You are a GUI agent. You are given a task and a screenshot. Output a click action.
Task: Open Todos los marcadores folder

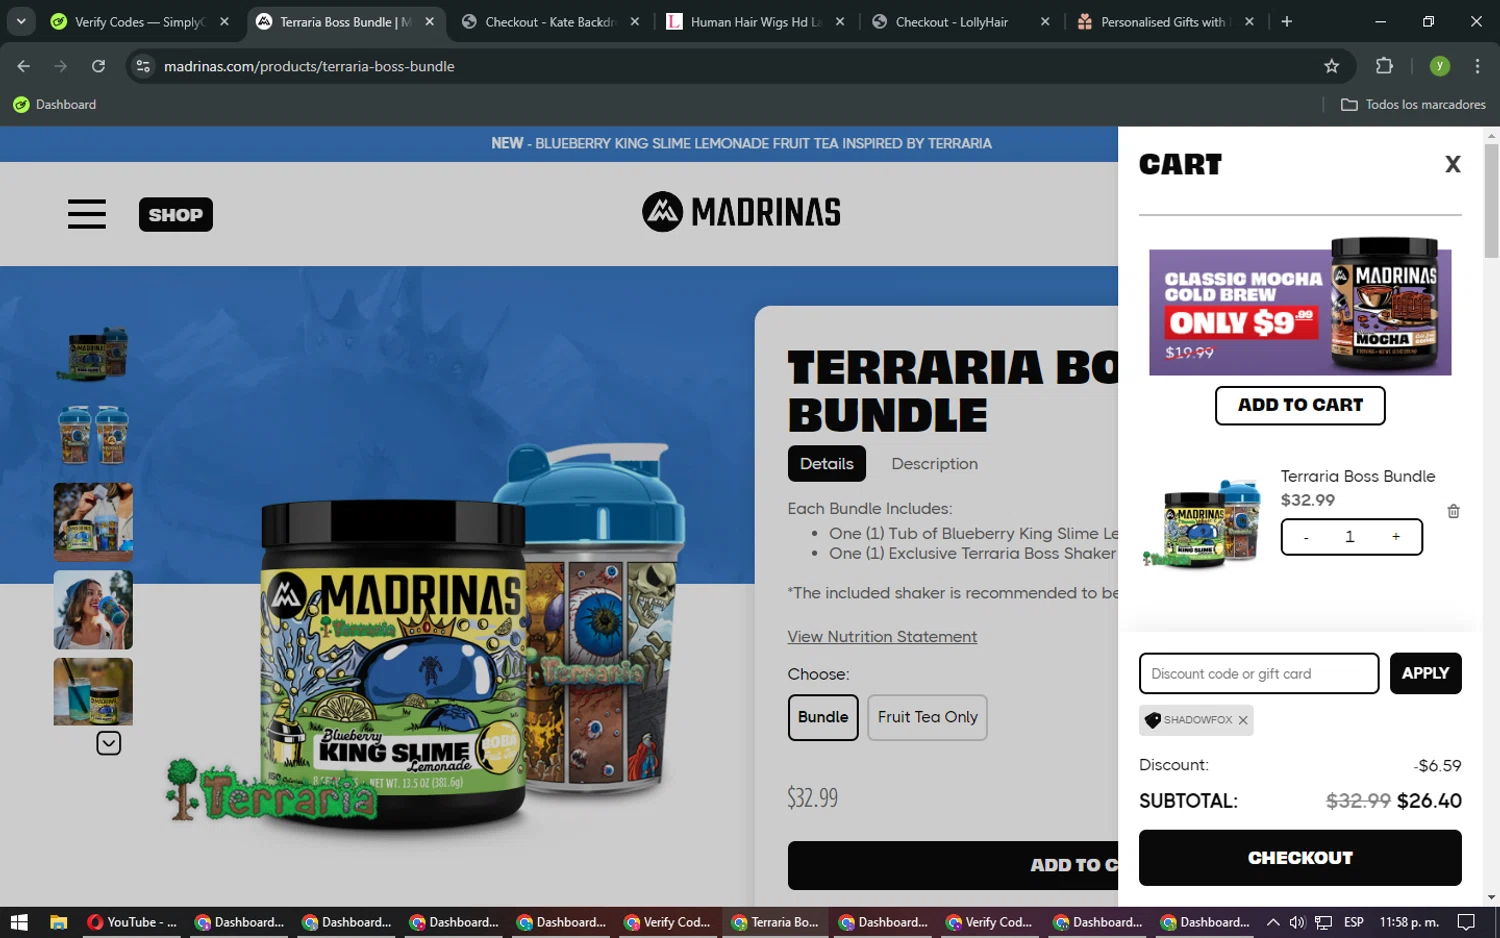[x=1412, y=104]
